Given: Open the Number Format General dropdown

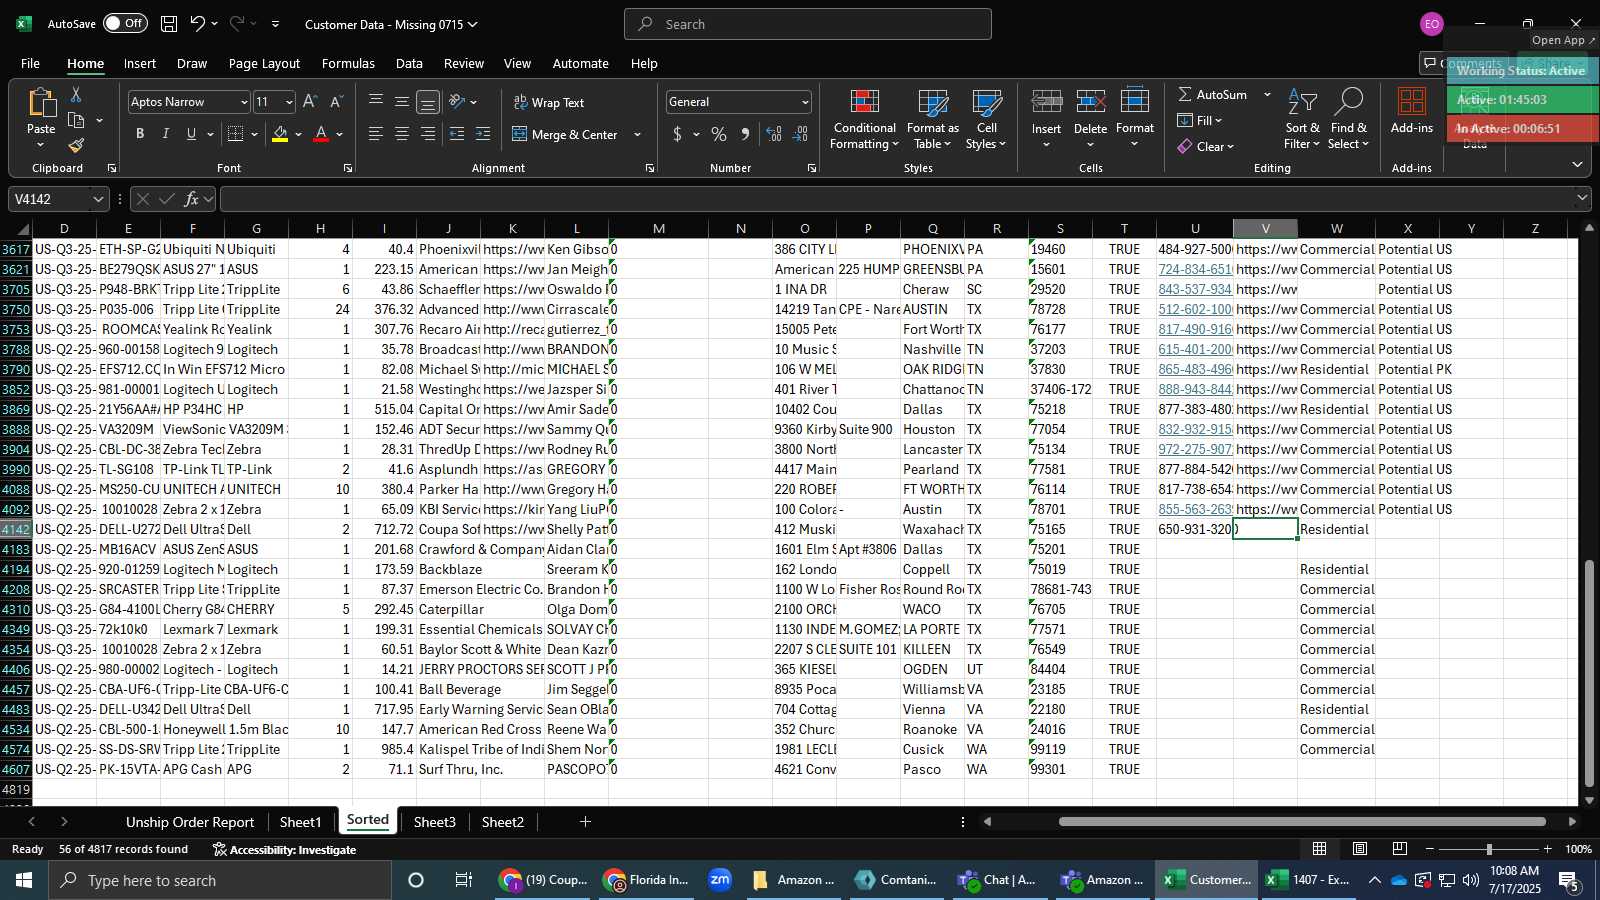Looking at the screenshot, I should coord(805,102).
